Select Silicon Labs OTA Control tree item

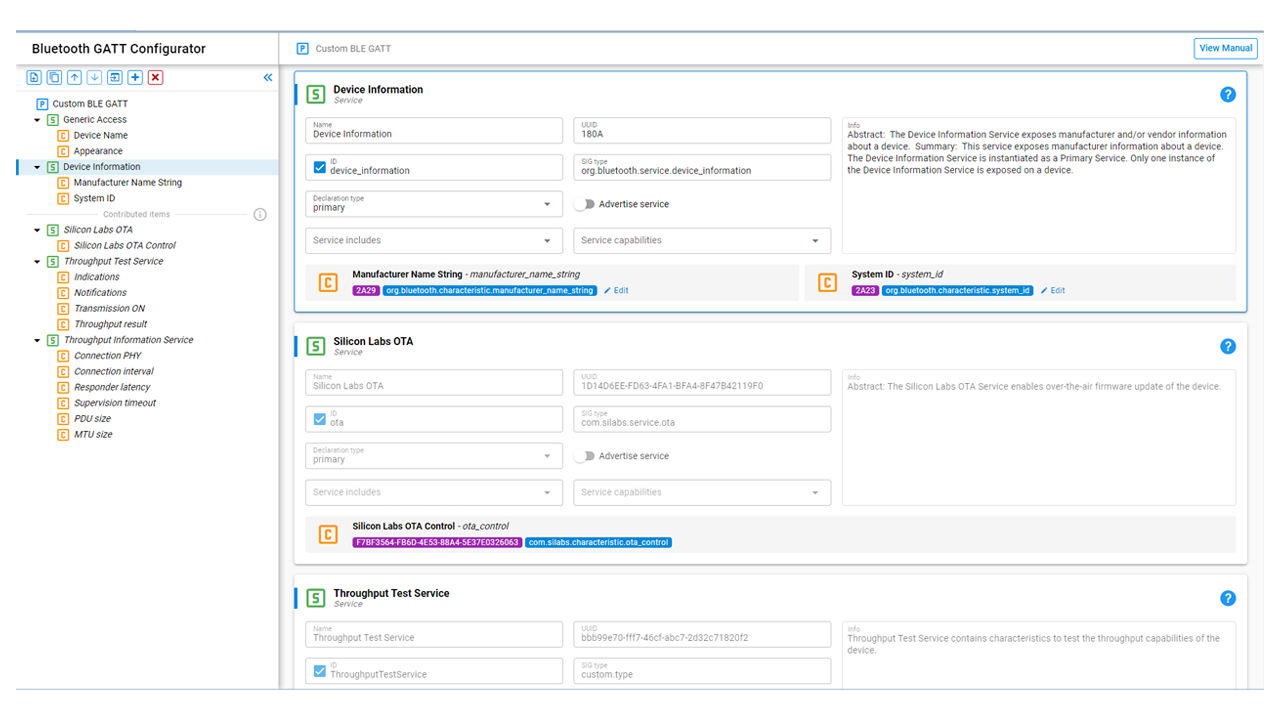[x=125, y=245]
